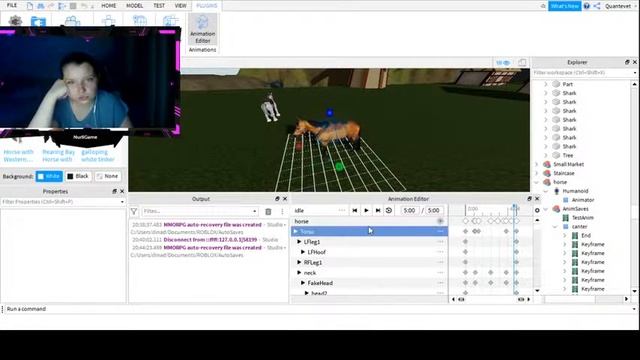Click the help icon beside What's New

coord(587,6)
